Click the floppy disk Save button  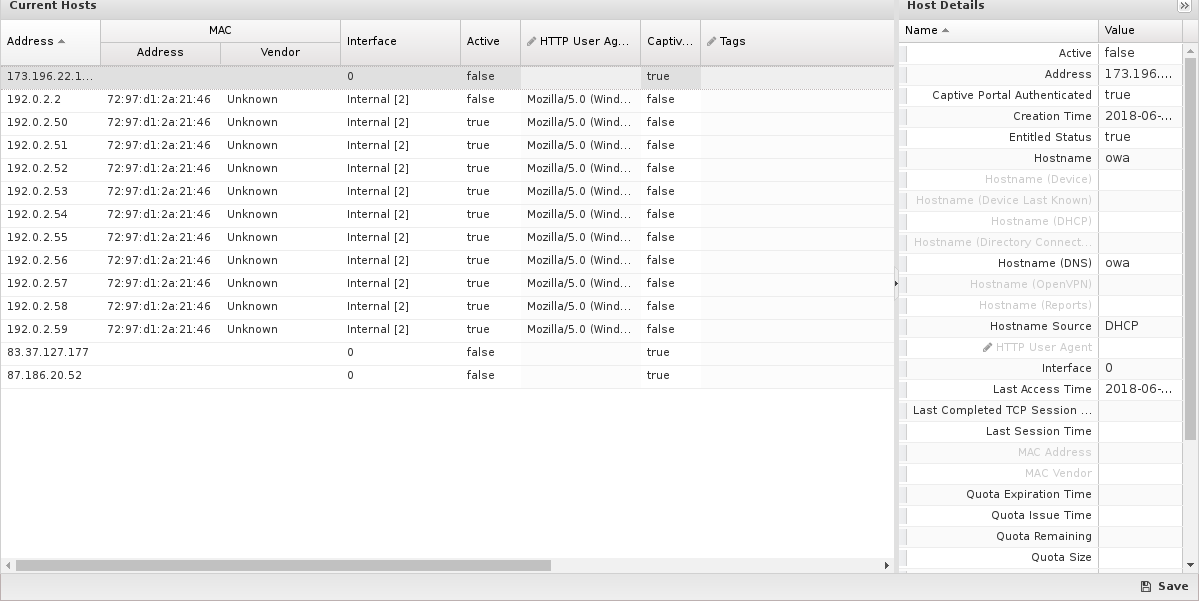1164,586
